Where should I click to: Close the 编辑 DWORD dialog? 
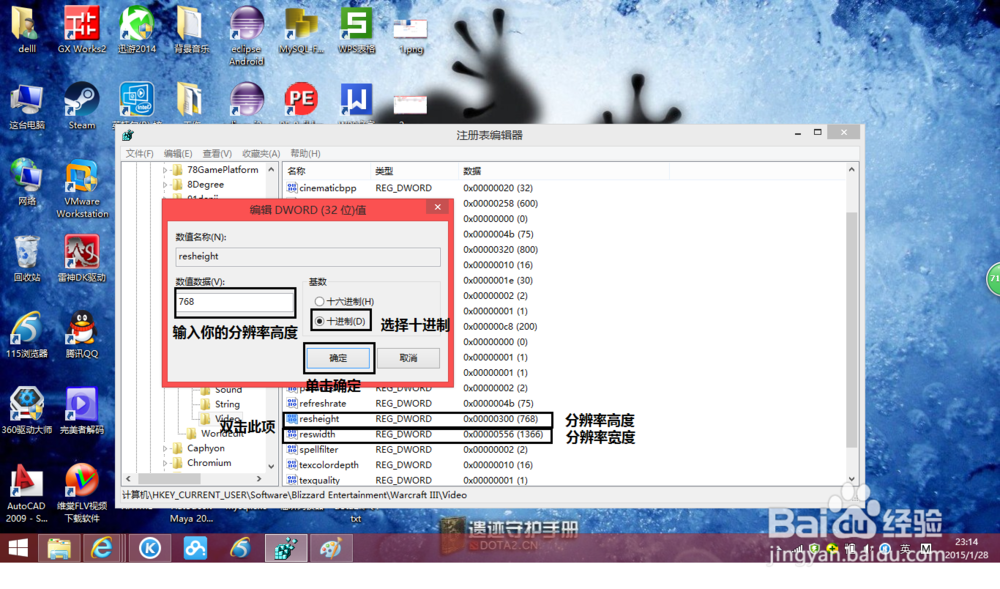tap(438, 207)
